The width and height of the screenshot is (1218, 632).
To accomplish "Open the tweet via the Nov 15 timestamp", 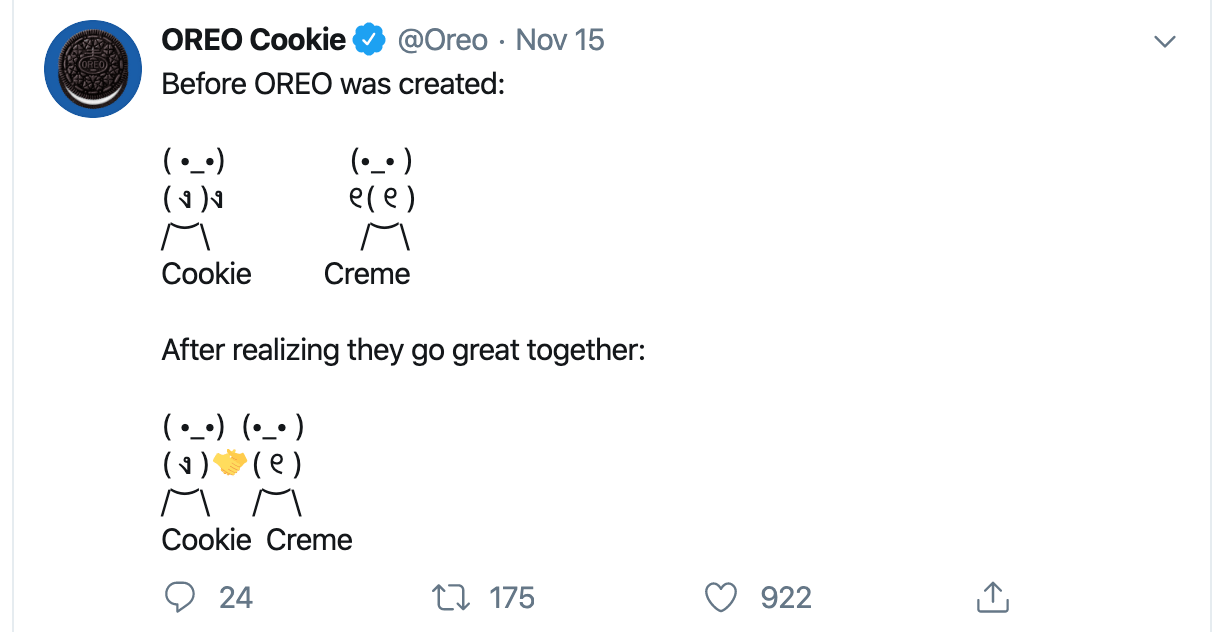I will tap(559, 39).
